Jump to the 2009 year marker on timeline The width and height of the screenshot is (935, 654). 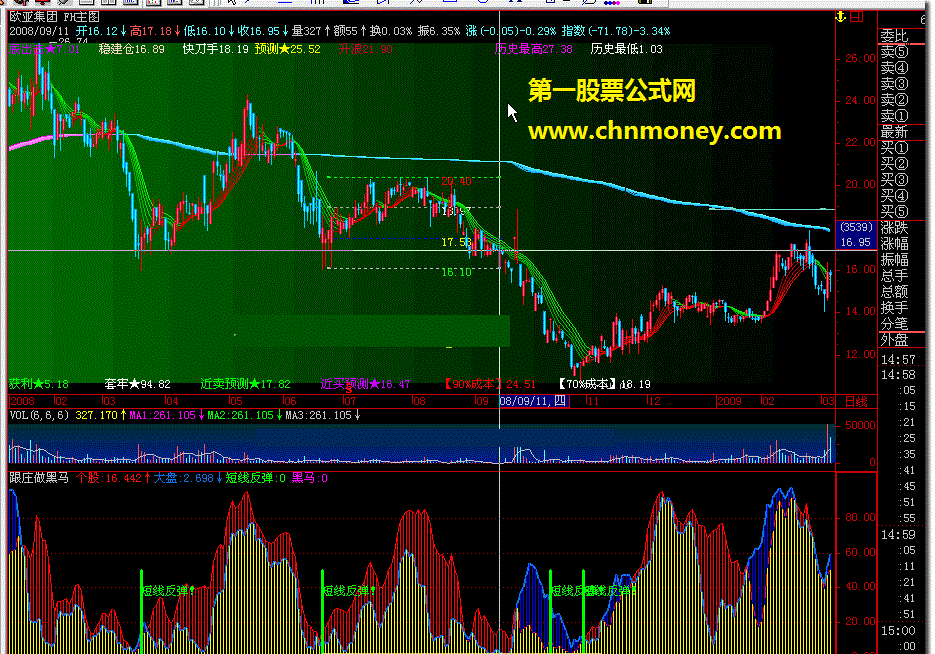click(x=730, y=401)
